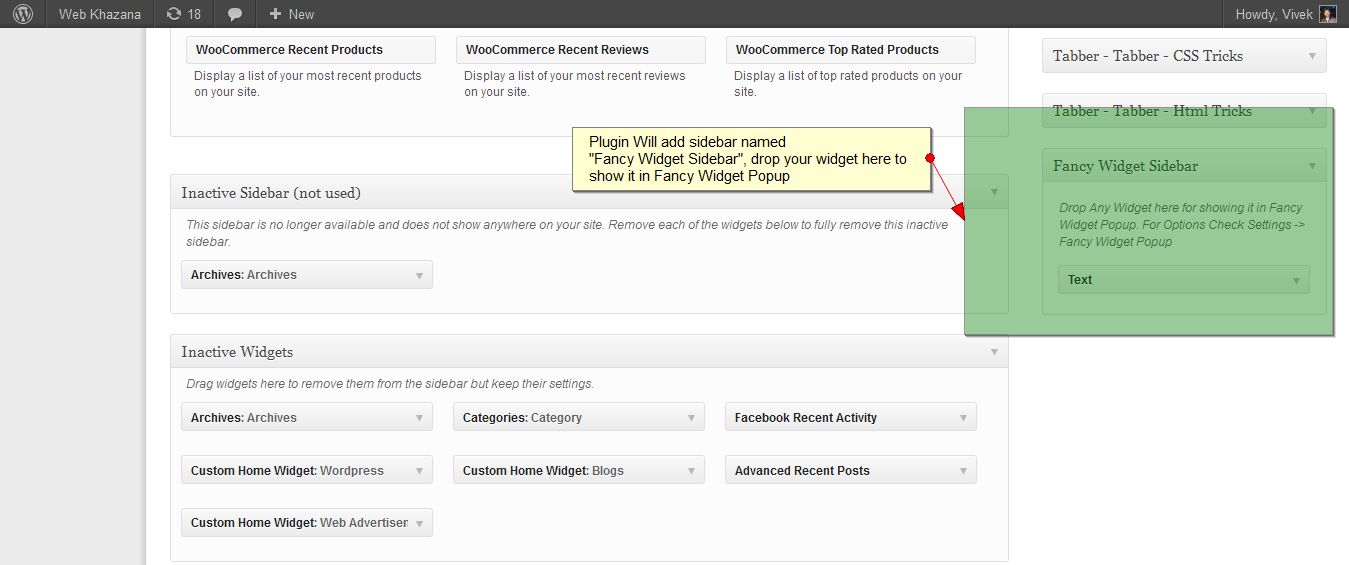Expand the Categories: Category widget arrow

click(x=692, y=418)
